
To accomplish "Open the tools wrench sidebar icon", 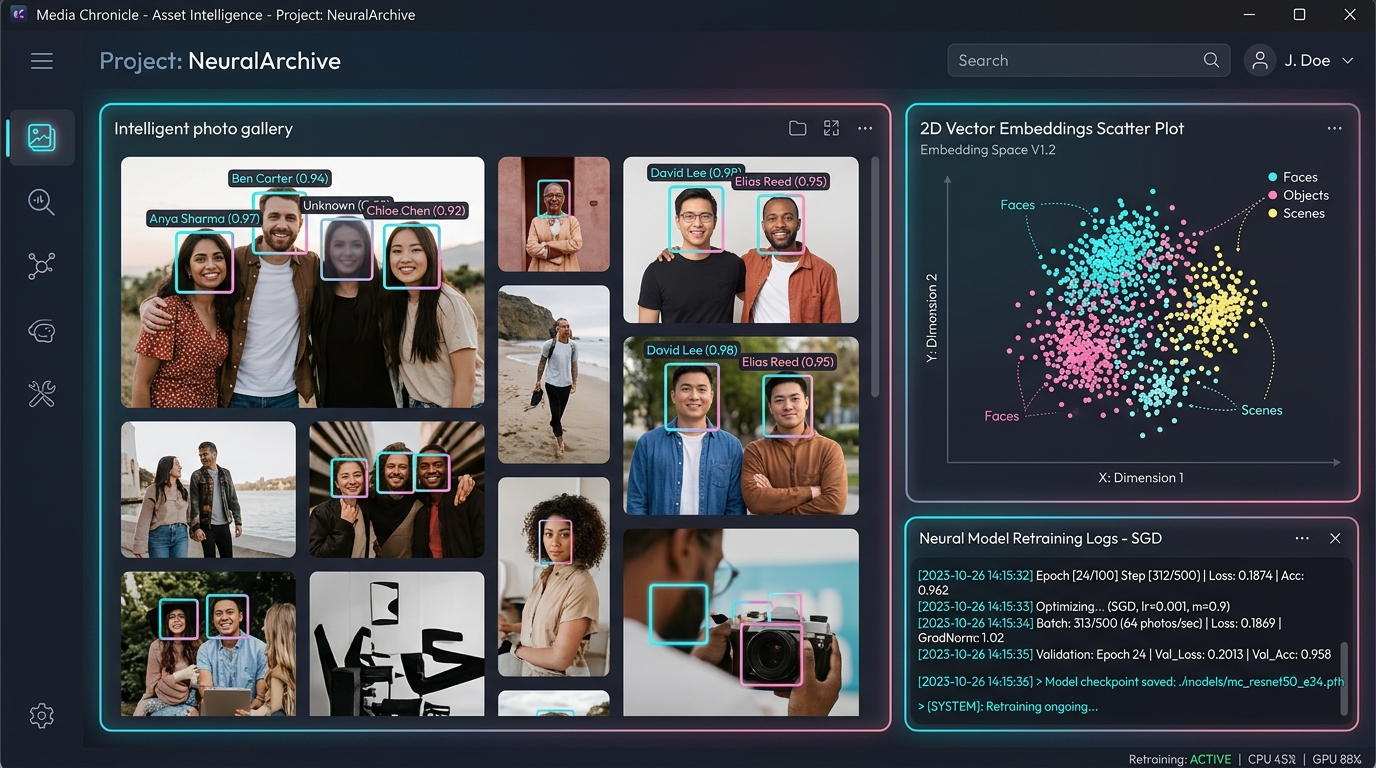I will (x=41, y=395).
